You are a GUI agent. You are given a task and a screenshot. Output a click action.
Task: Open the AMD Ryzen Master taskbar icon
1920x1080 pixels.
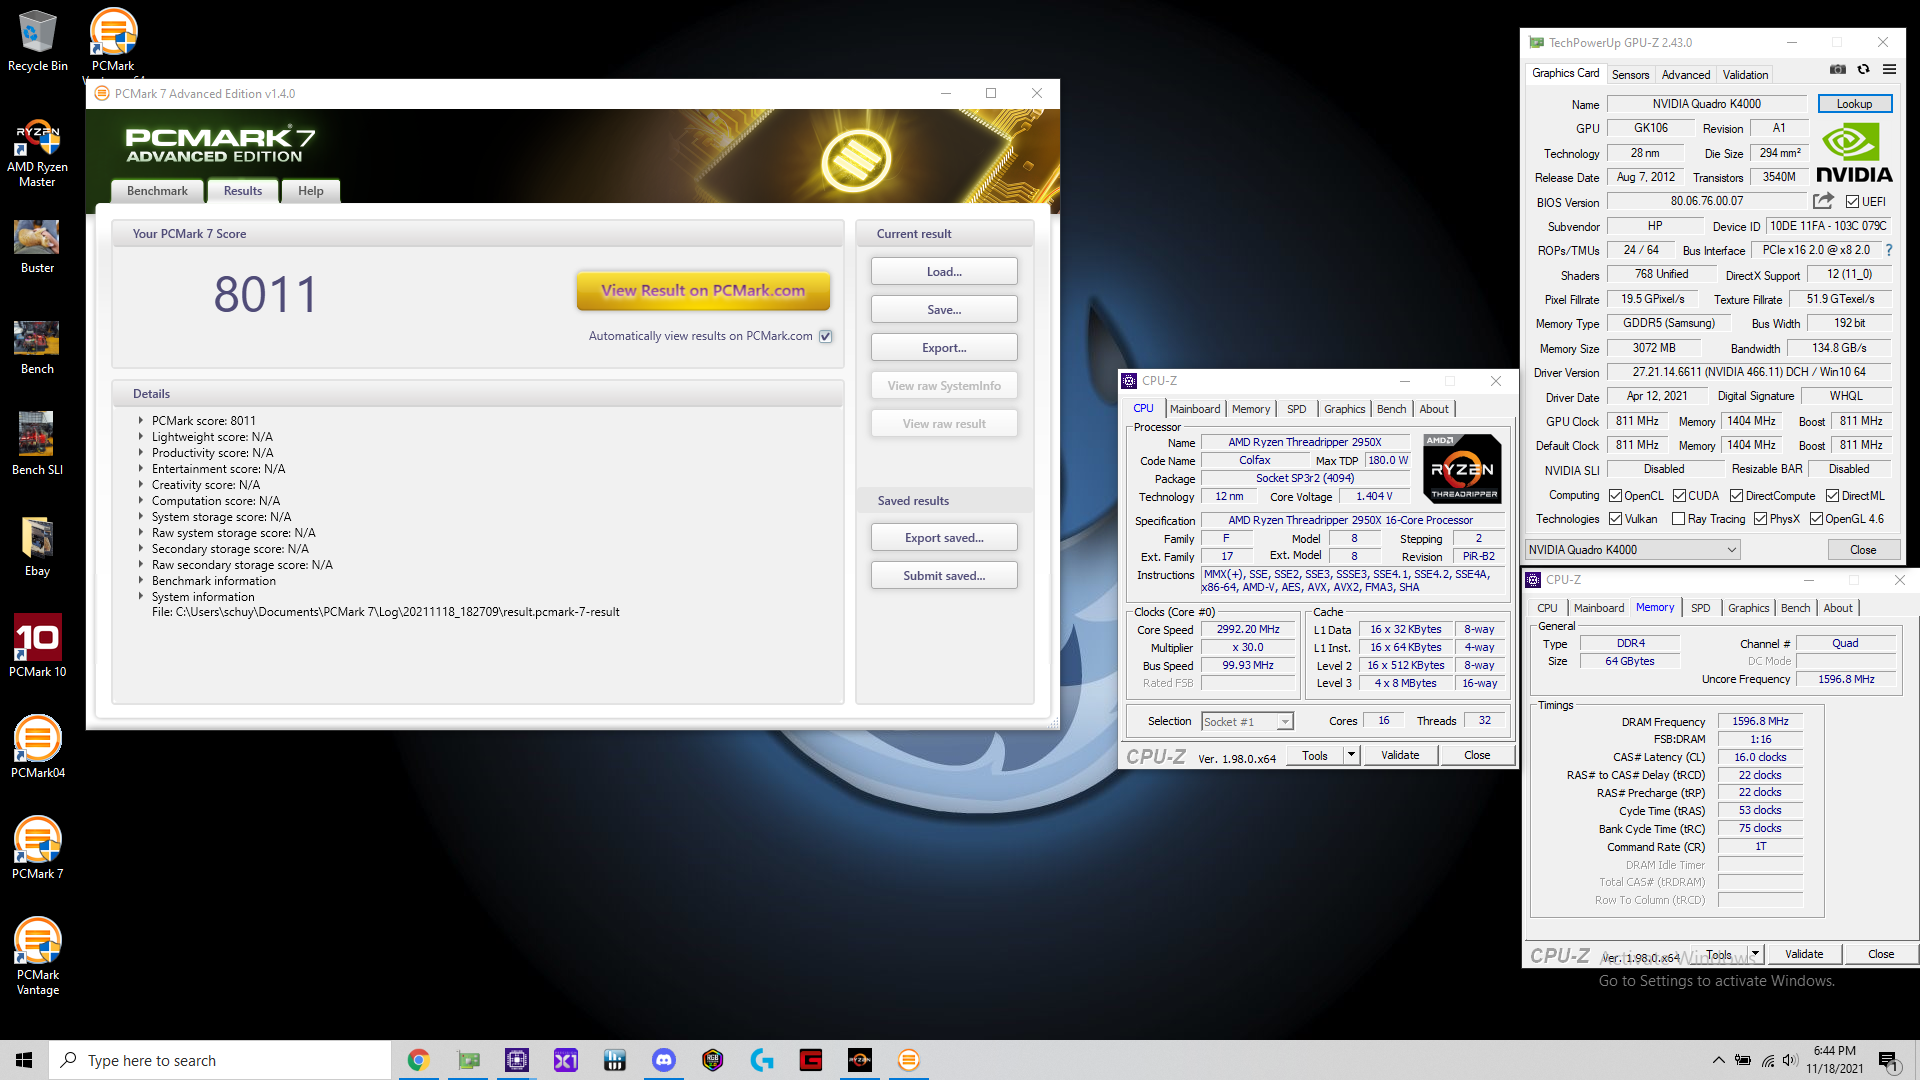point(860,1060)
